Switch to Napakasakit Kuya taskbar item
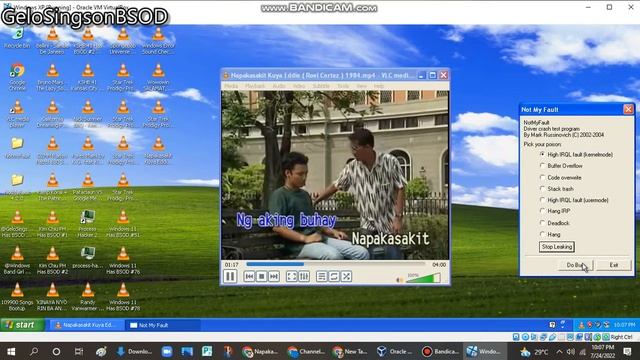Screen dimensions: 640x360 point(86,325)
